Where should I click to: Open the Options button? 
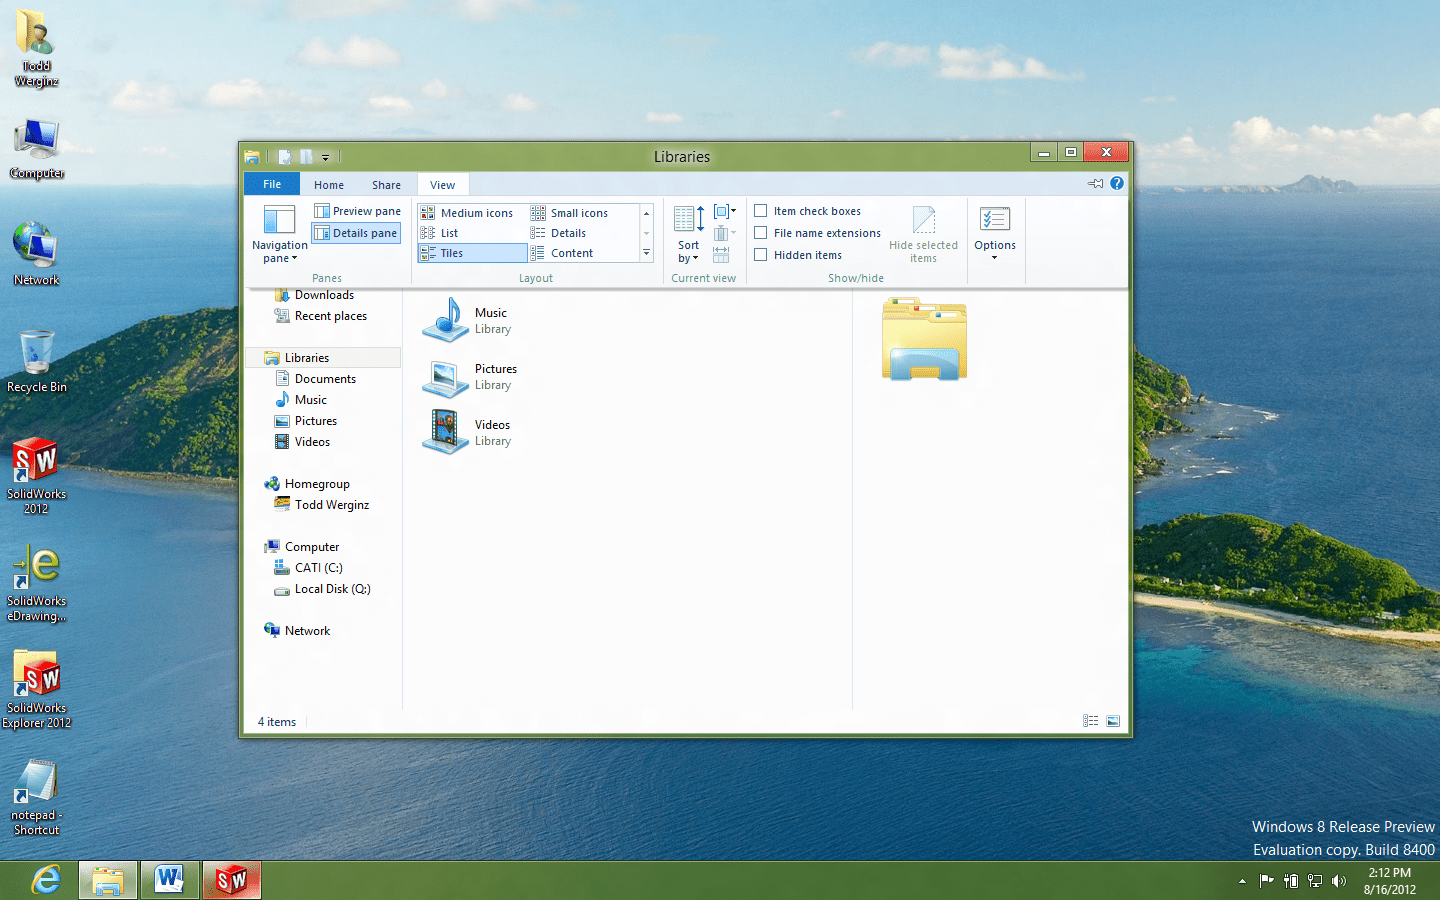pos(994,232)
